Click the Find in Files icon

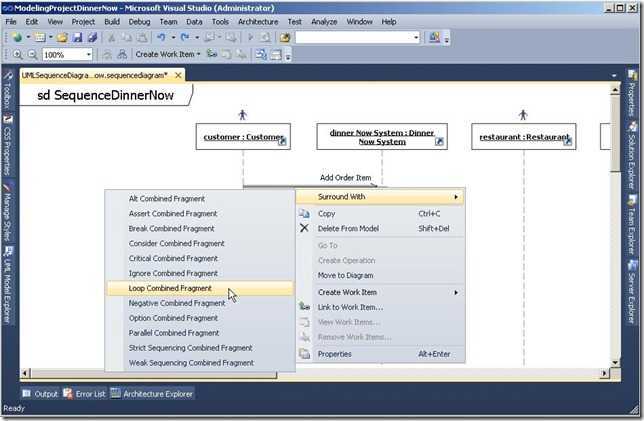[285, 38]
